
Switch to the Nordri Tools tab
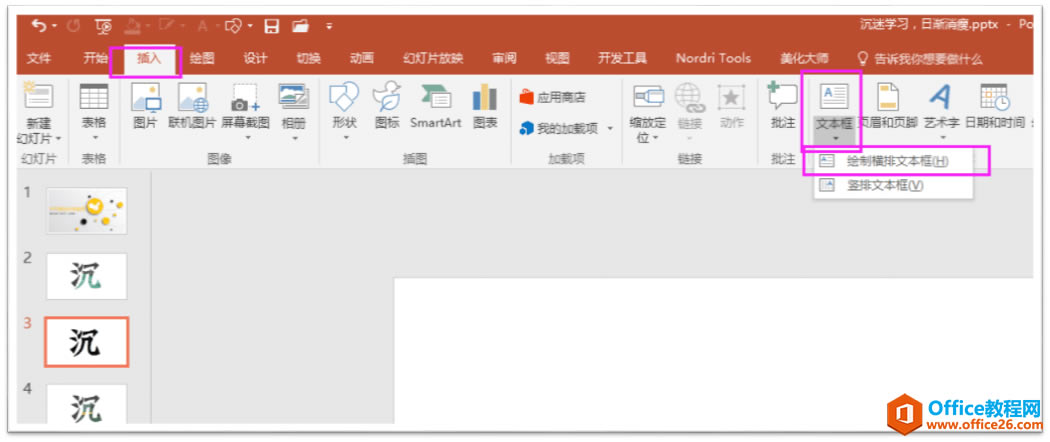[713, 58]
